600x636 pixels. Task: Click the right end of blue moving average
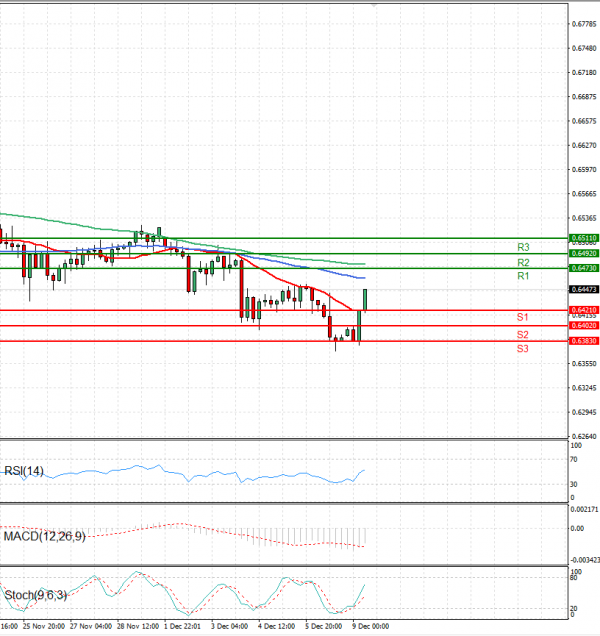click(364, 278)
